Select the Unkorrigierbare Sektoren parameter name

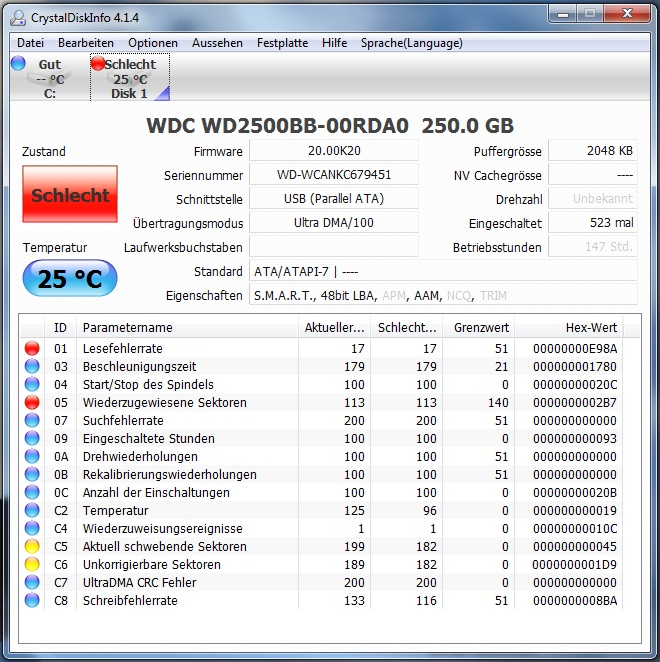(152, 564)
